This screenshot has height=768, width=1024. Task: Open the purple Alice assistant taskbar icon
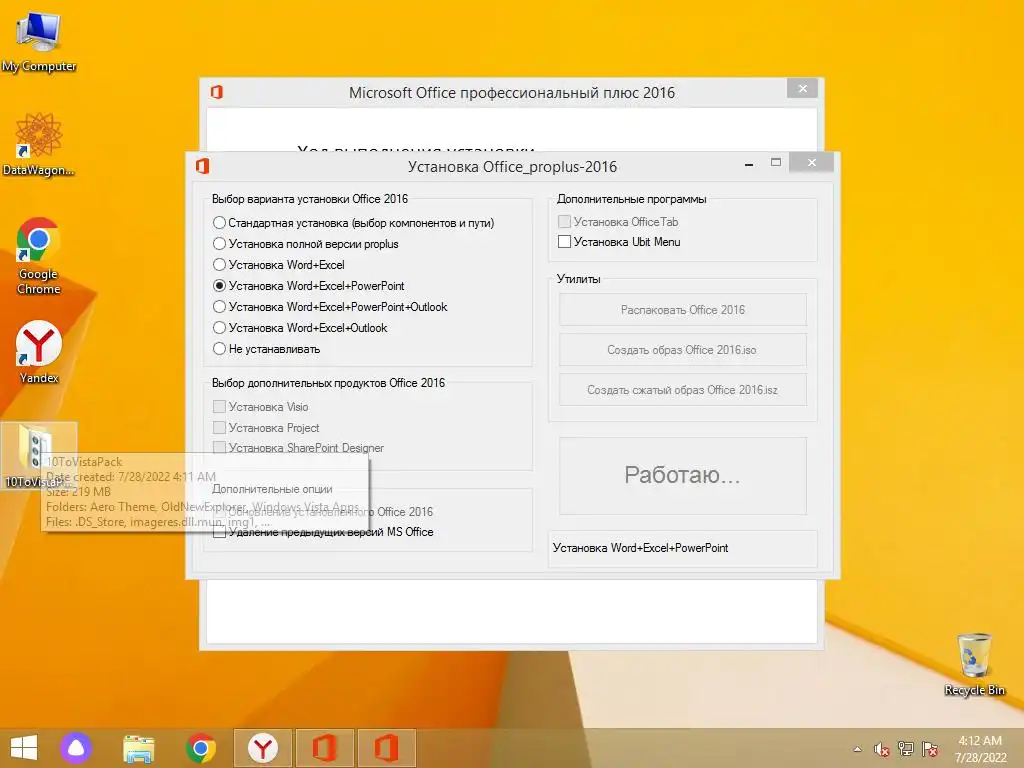[x=76, y=748]
